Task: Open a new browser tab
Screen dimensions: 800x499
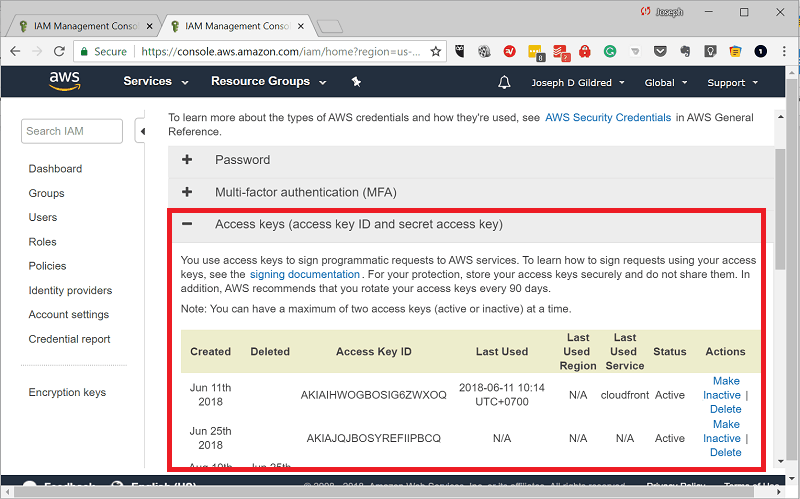Action: point(330,27)
